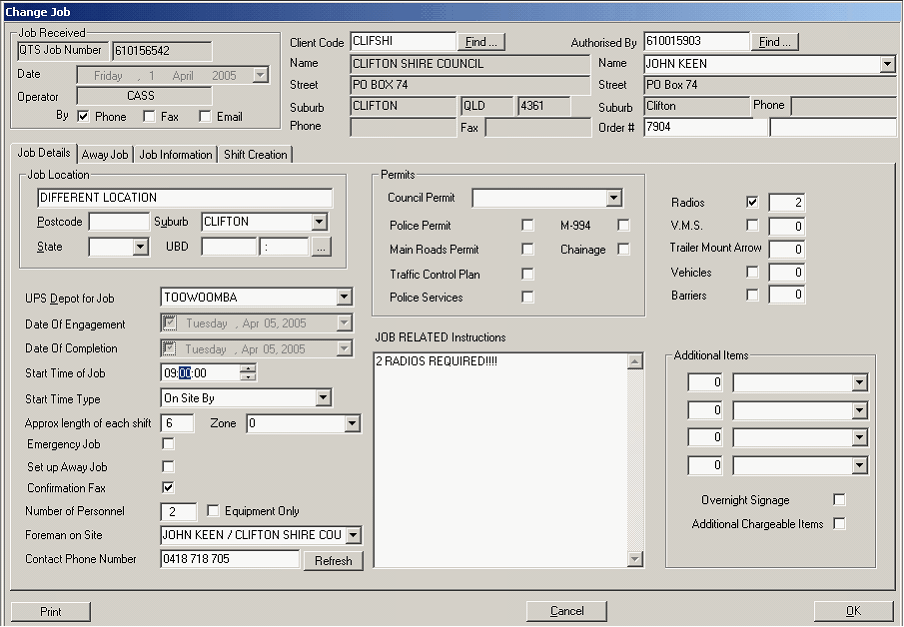Tick the Police Permit checkbox

click(x=527, y=226)
